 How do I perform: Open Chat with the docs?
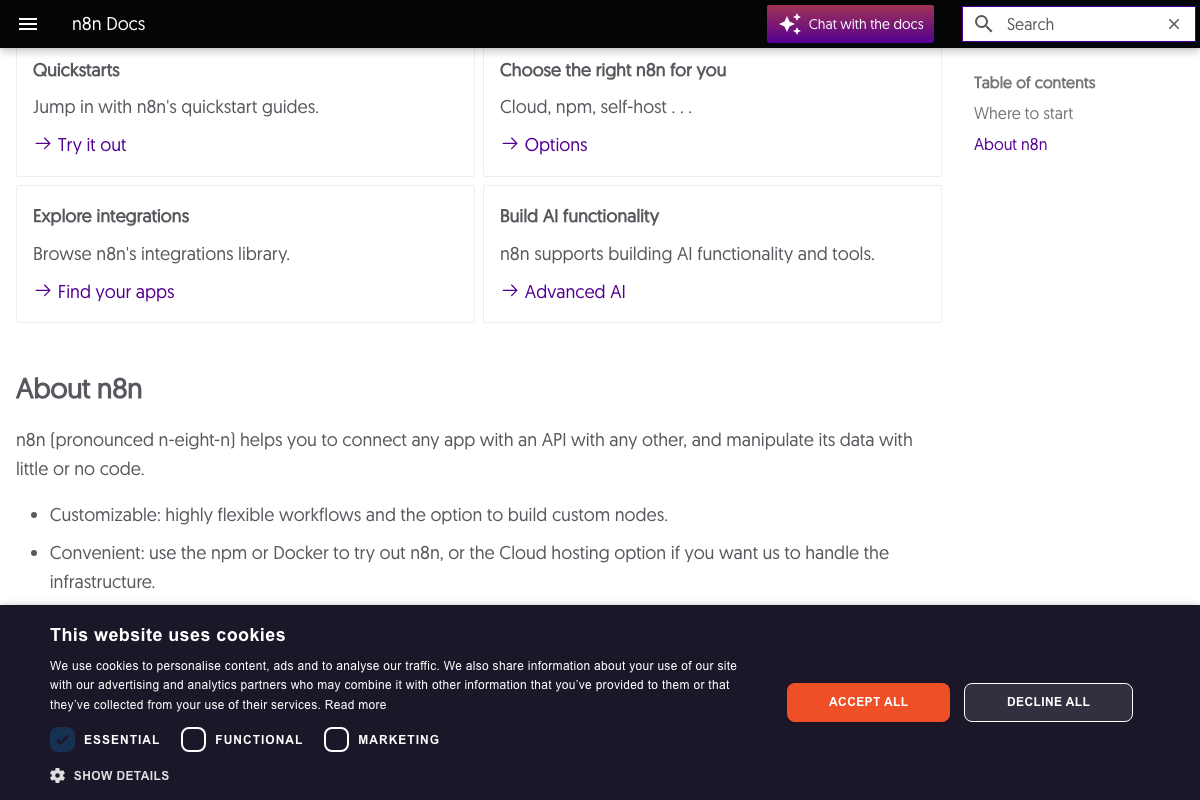pos(850,24)
